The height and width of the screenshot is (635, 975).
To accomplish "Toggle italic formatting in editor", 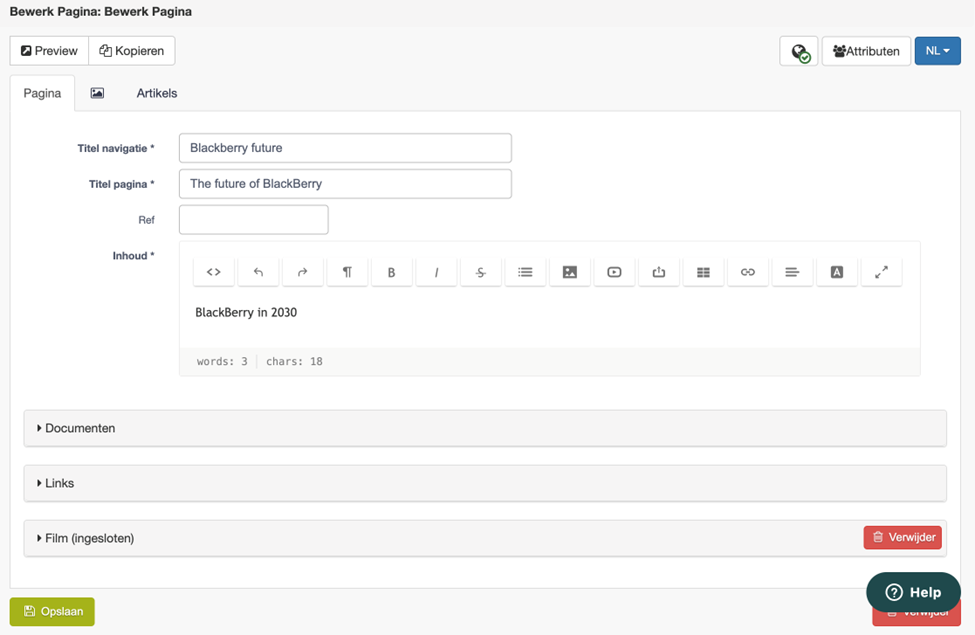I will 437,272.
